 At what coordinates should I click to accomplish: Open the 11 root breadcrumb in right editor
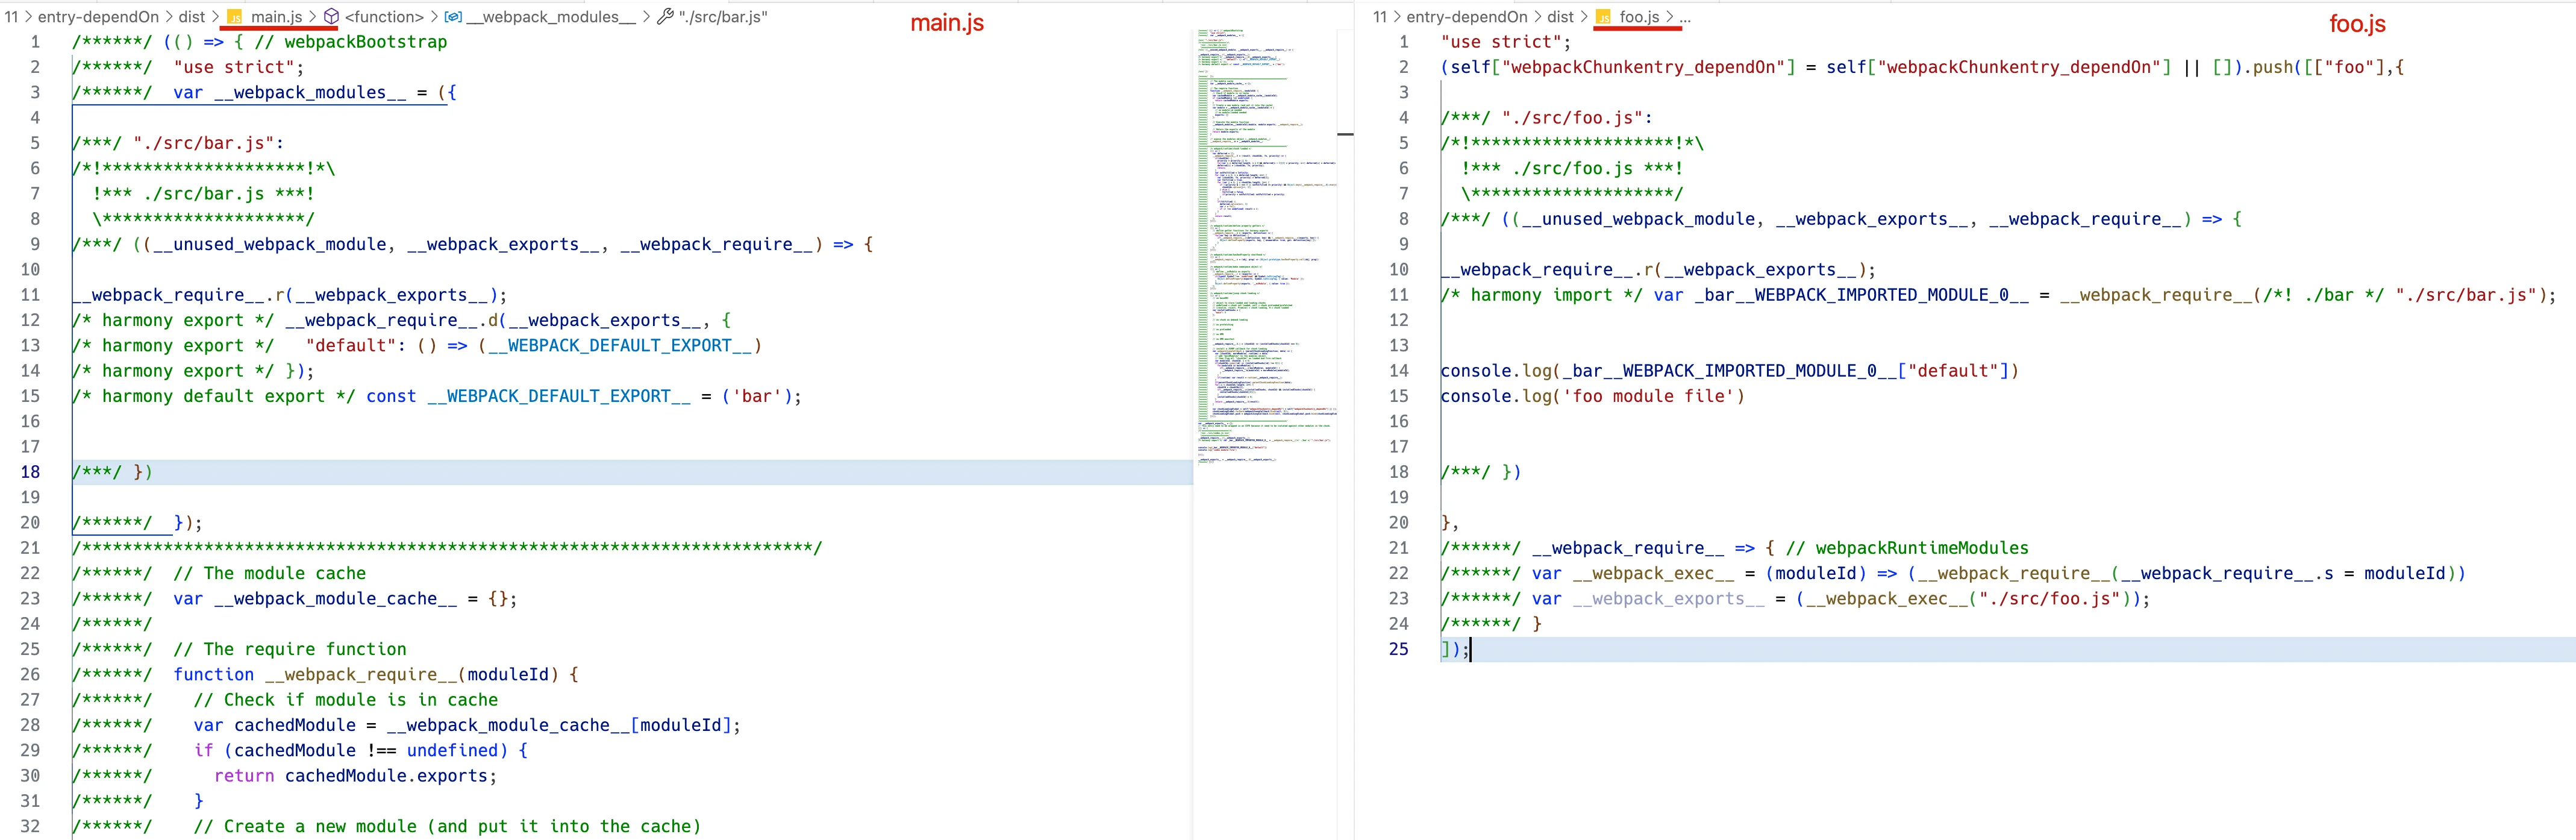(1380, 17)
